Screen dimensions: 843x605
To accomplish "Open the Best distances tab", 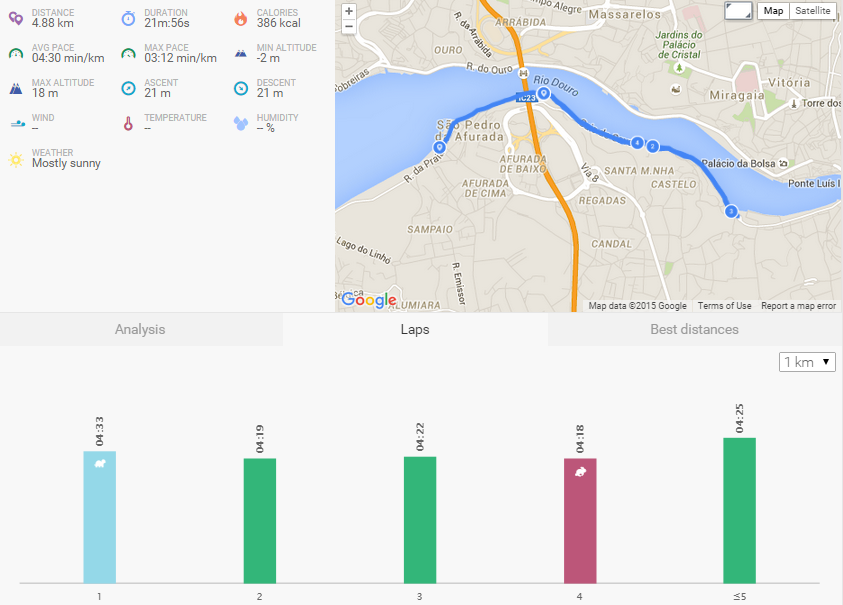I will coord(694,330).
